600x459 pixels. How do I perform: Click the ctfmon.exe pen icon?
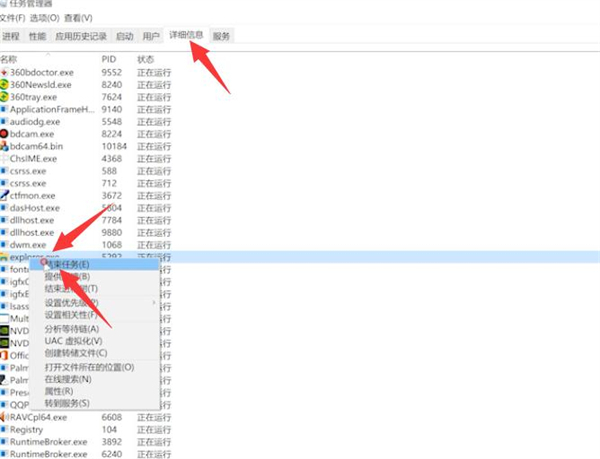4,195
